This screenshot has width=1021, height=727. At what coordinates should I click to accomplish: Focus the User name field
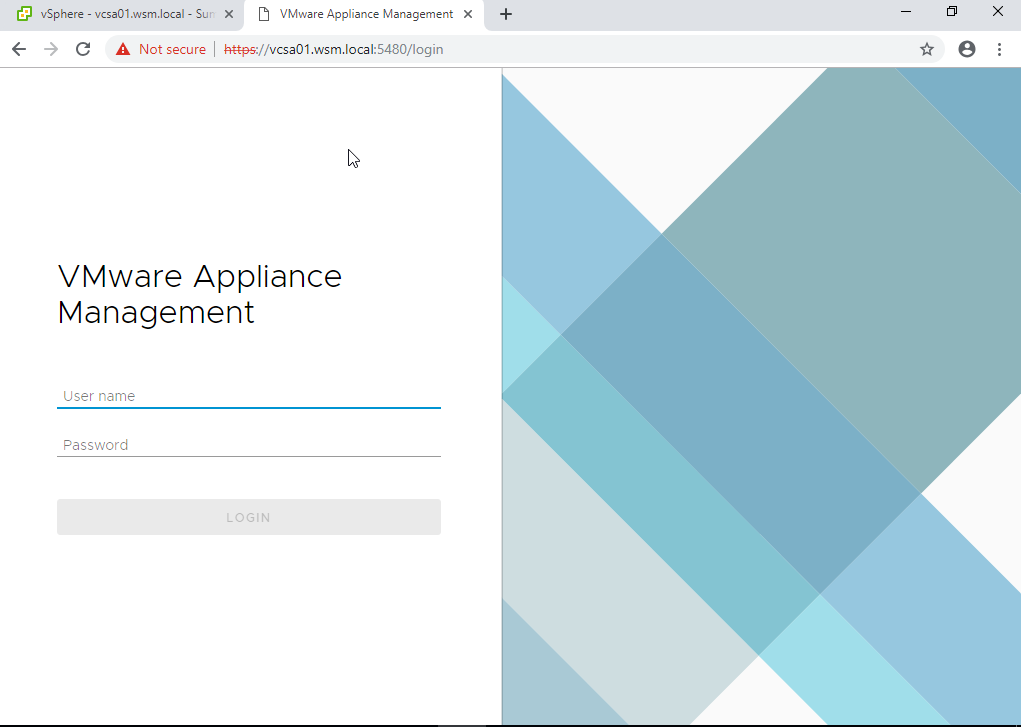249,396
